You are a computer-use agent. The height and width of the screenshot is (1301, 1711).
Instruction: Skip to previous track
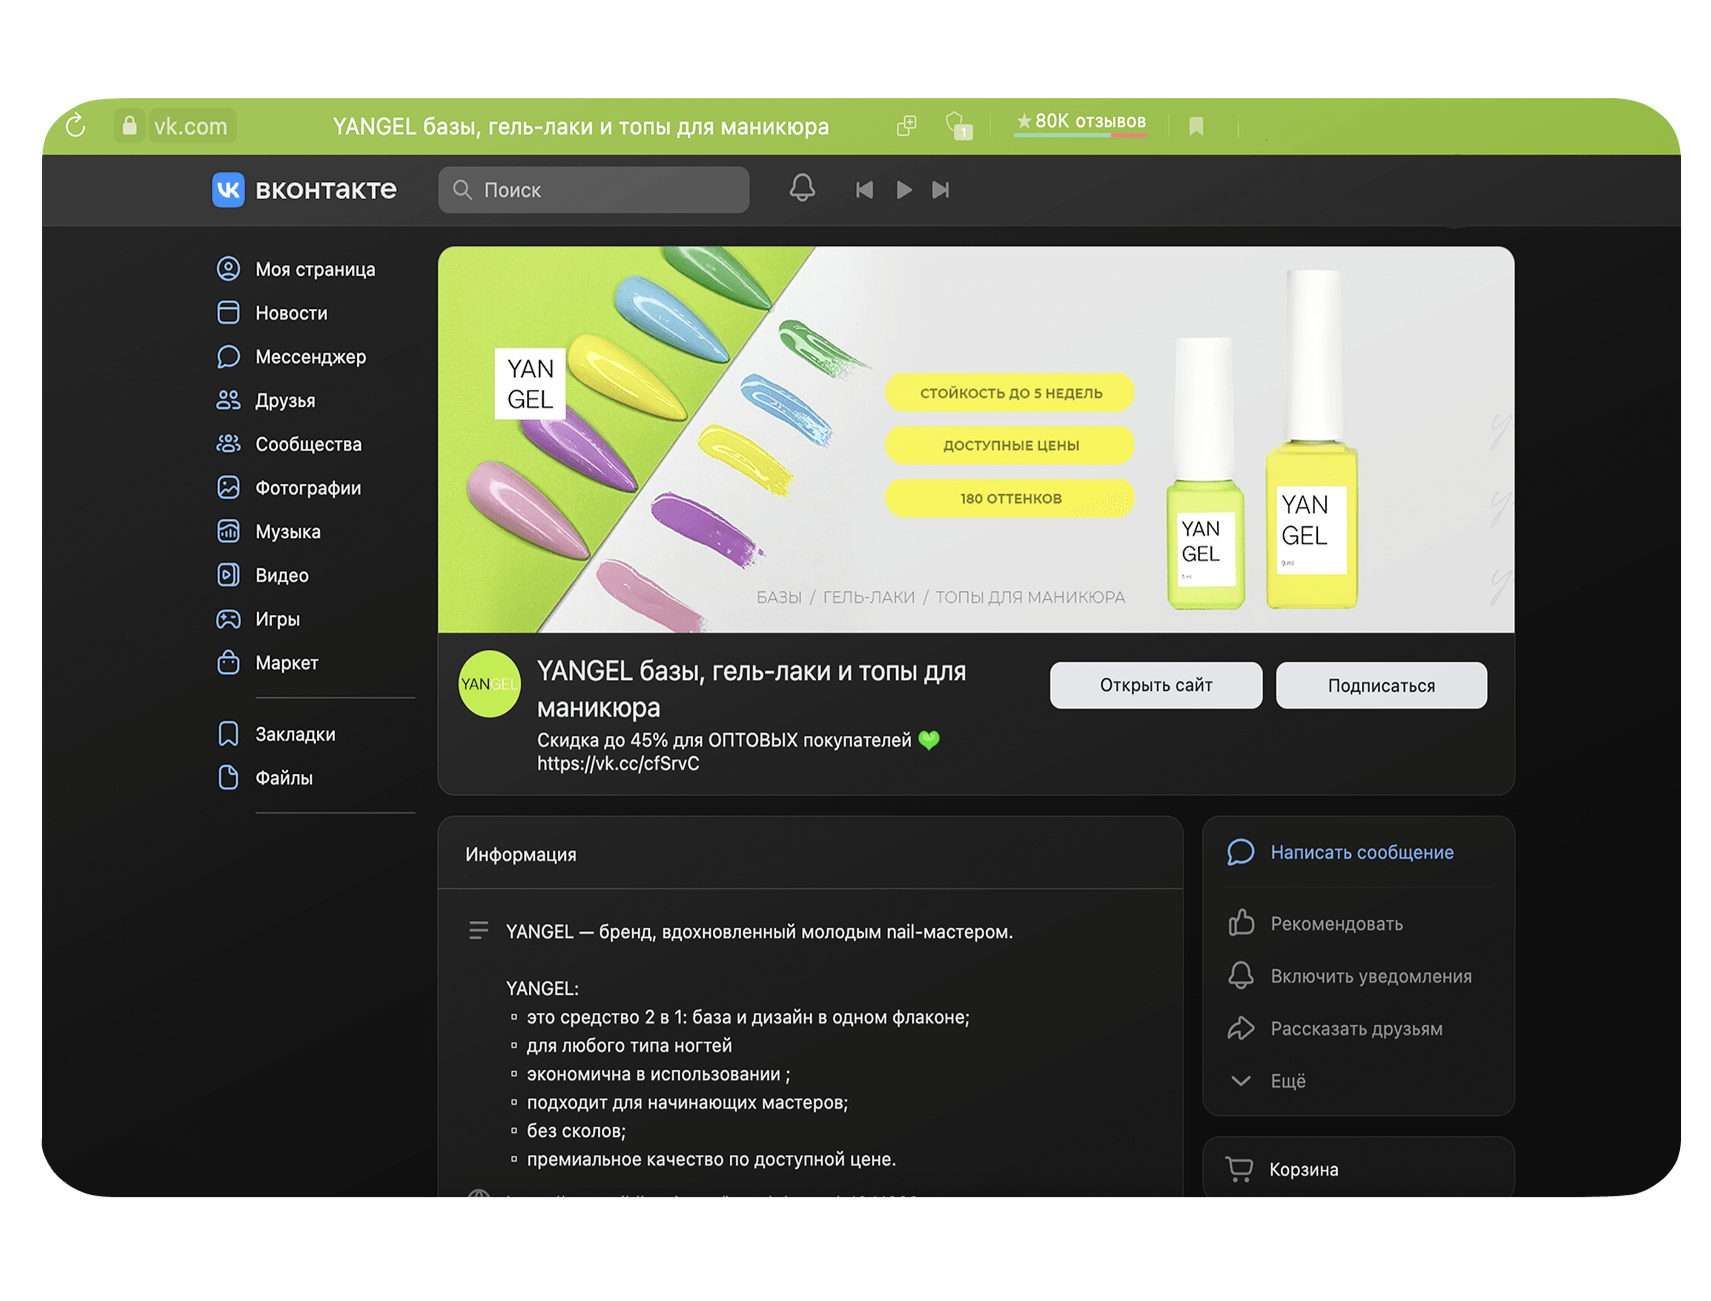click(x=864, y=190)
